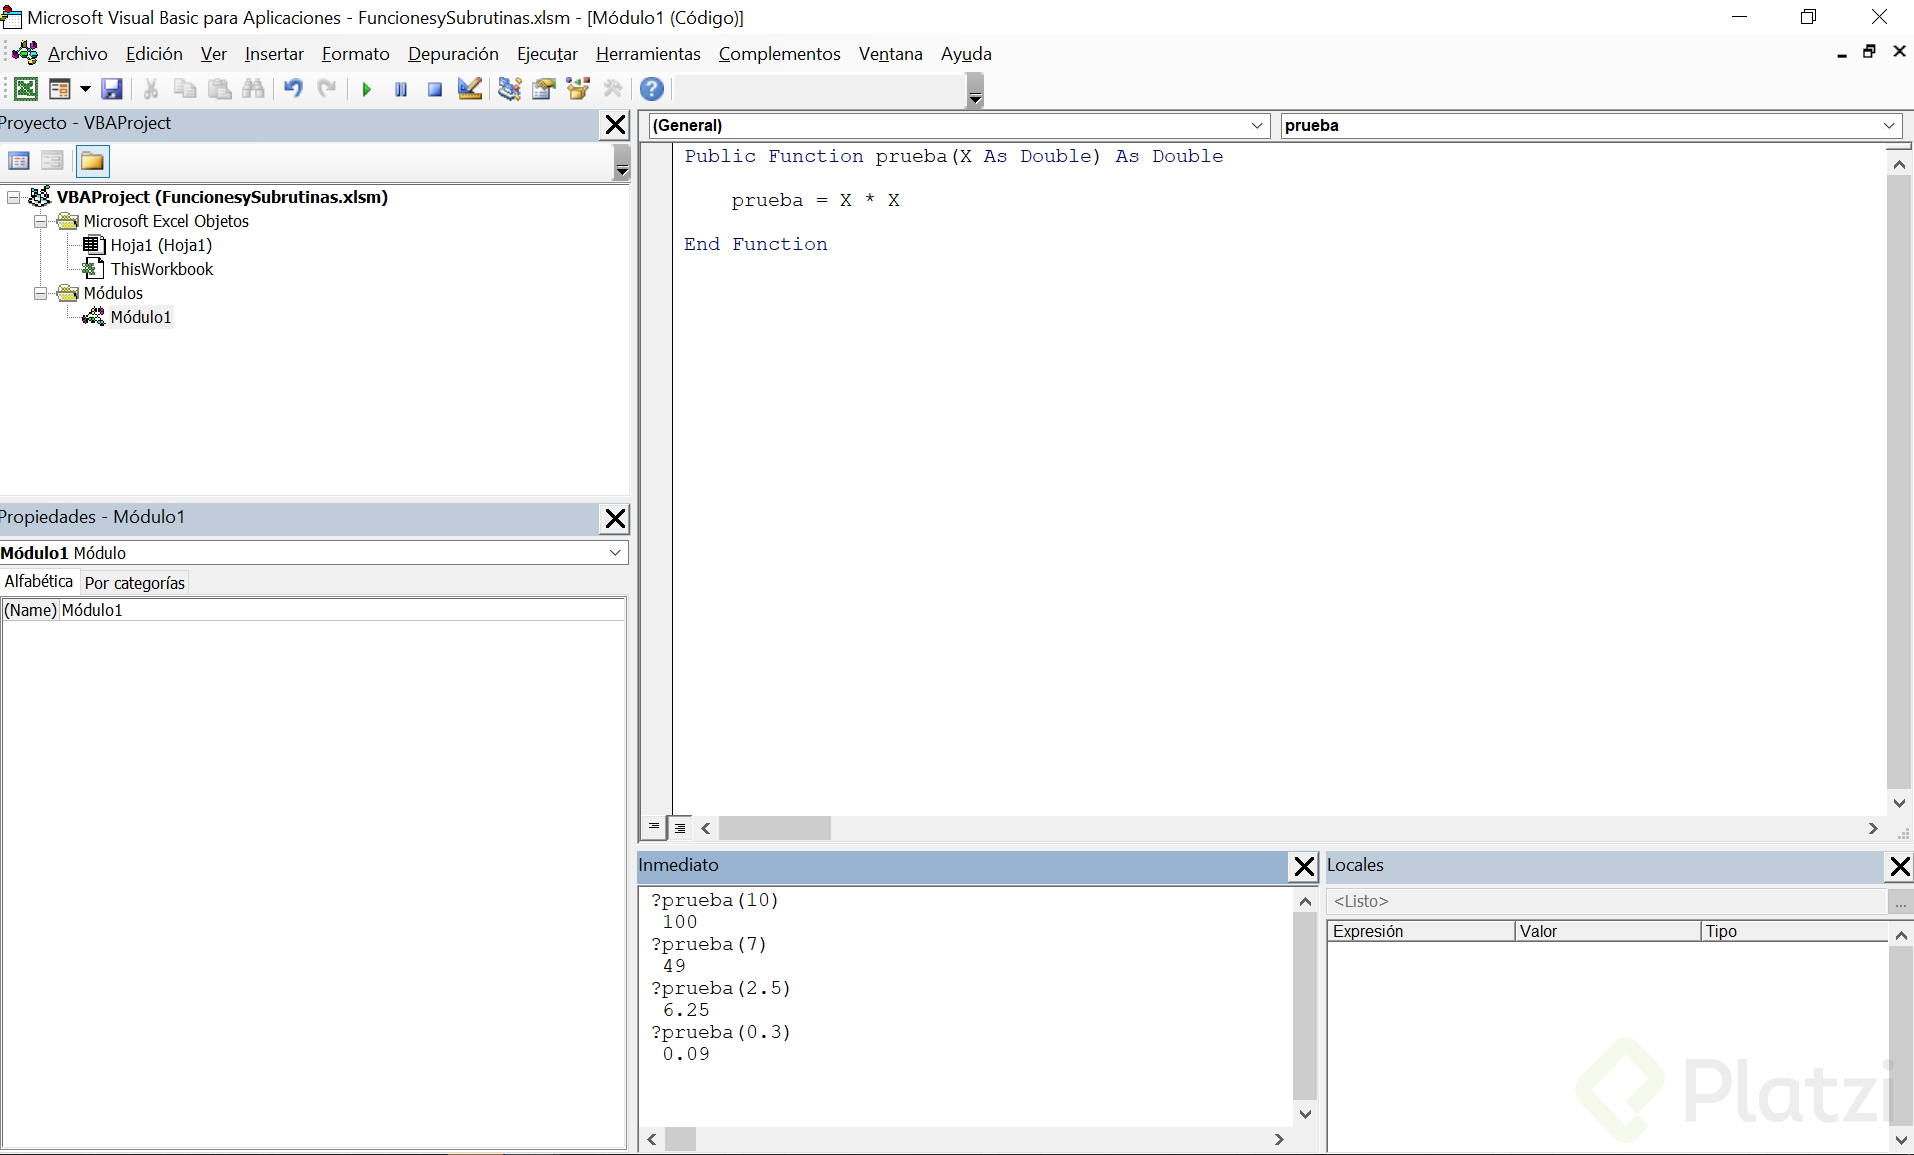Open the Insert UserForm dropdown arrow

pyautogui.click(x=85, y=89)
